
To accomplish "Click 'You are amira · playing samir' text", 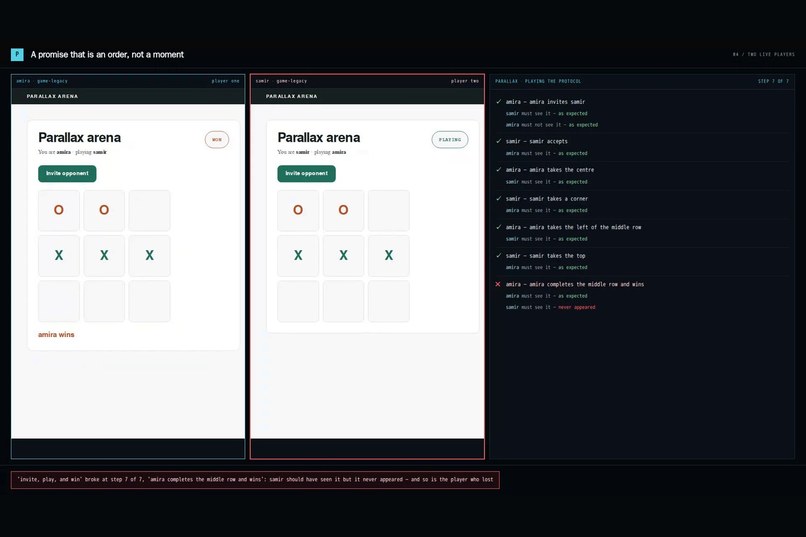I will pos(72,152).
